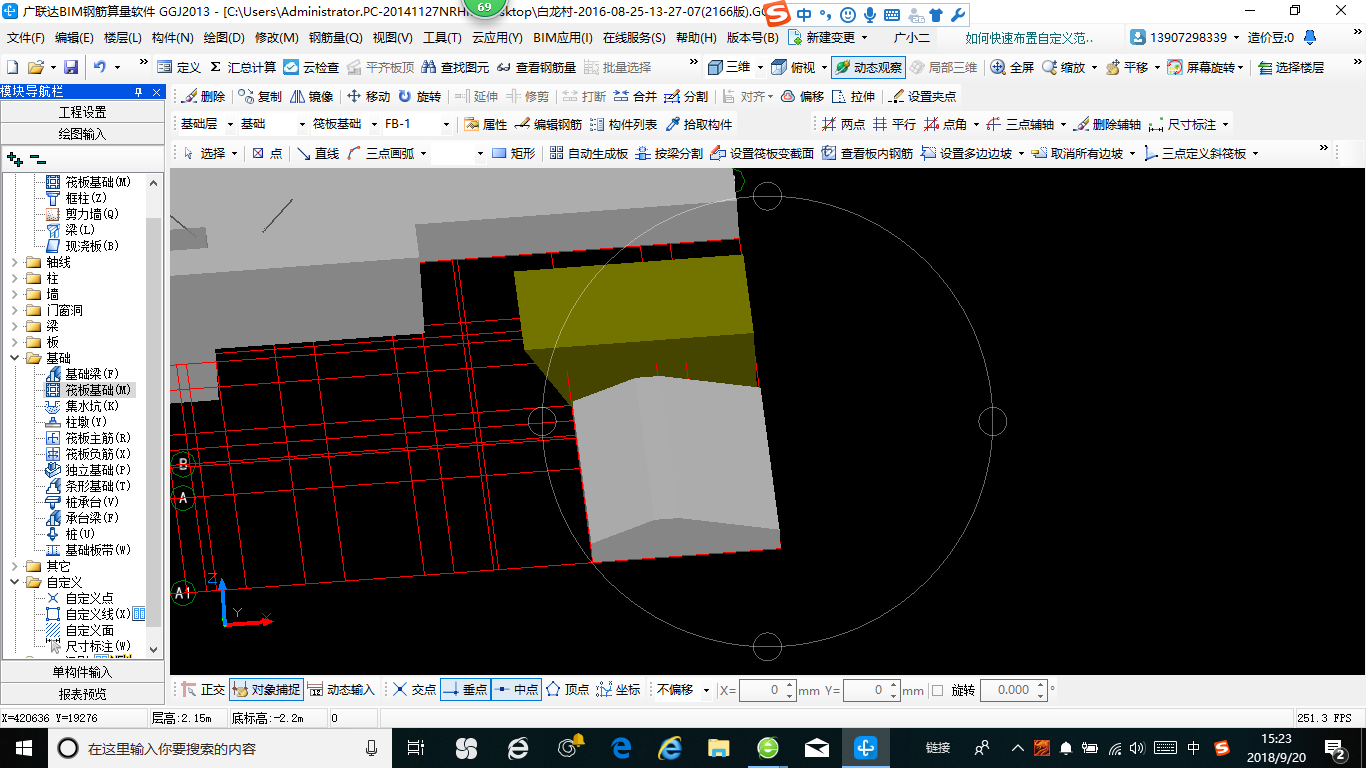1366x768 pixels.
Task: Collapse the 自定义 tree folder
Action: (x=14, y=582)
